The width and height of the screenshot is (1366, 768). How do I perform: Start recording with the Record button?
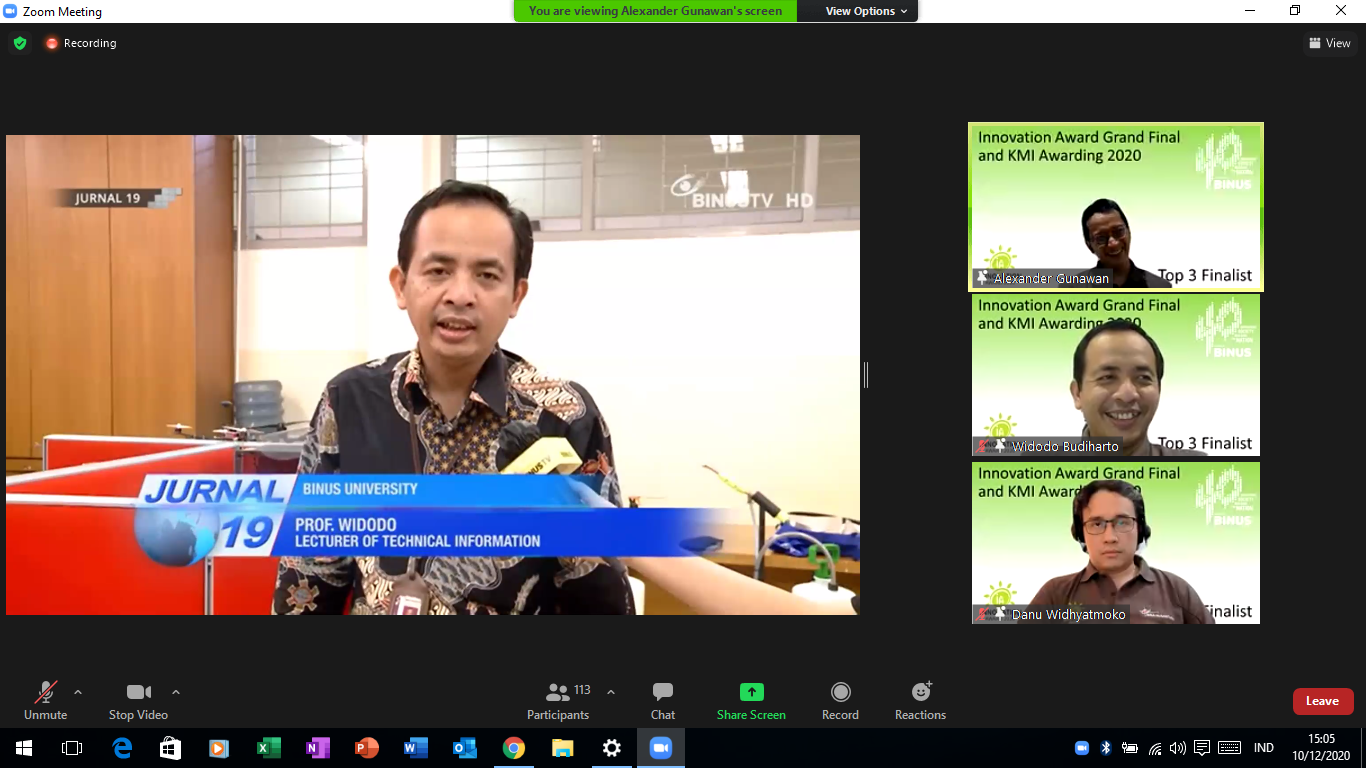click(x=840, y=700)
